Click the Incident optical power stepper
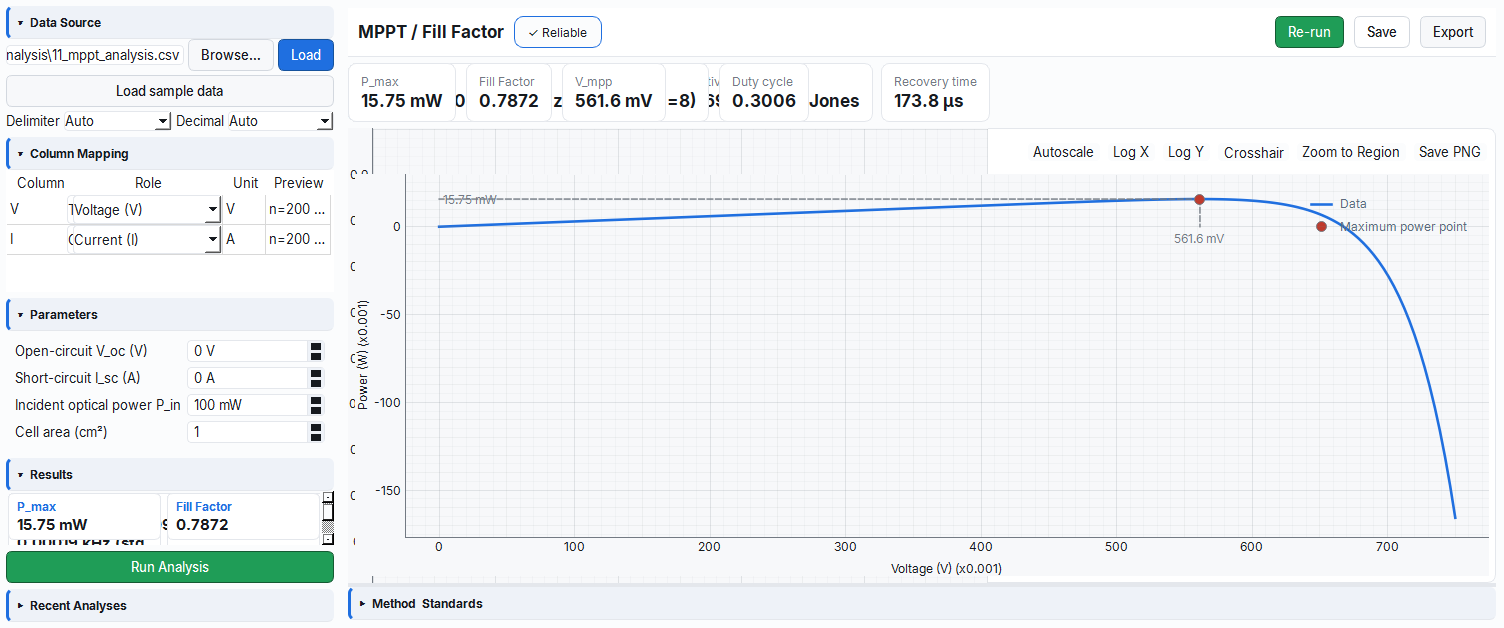The image size is (1504, 628). tap(316, 405)
